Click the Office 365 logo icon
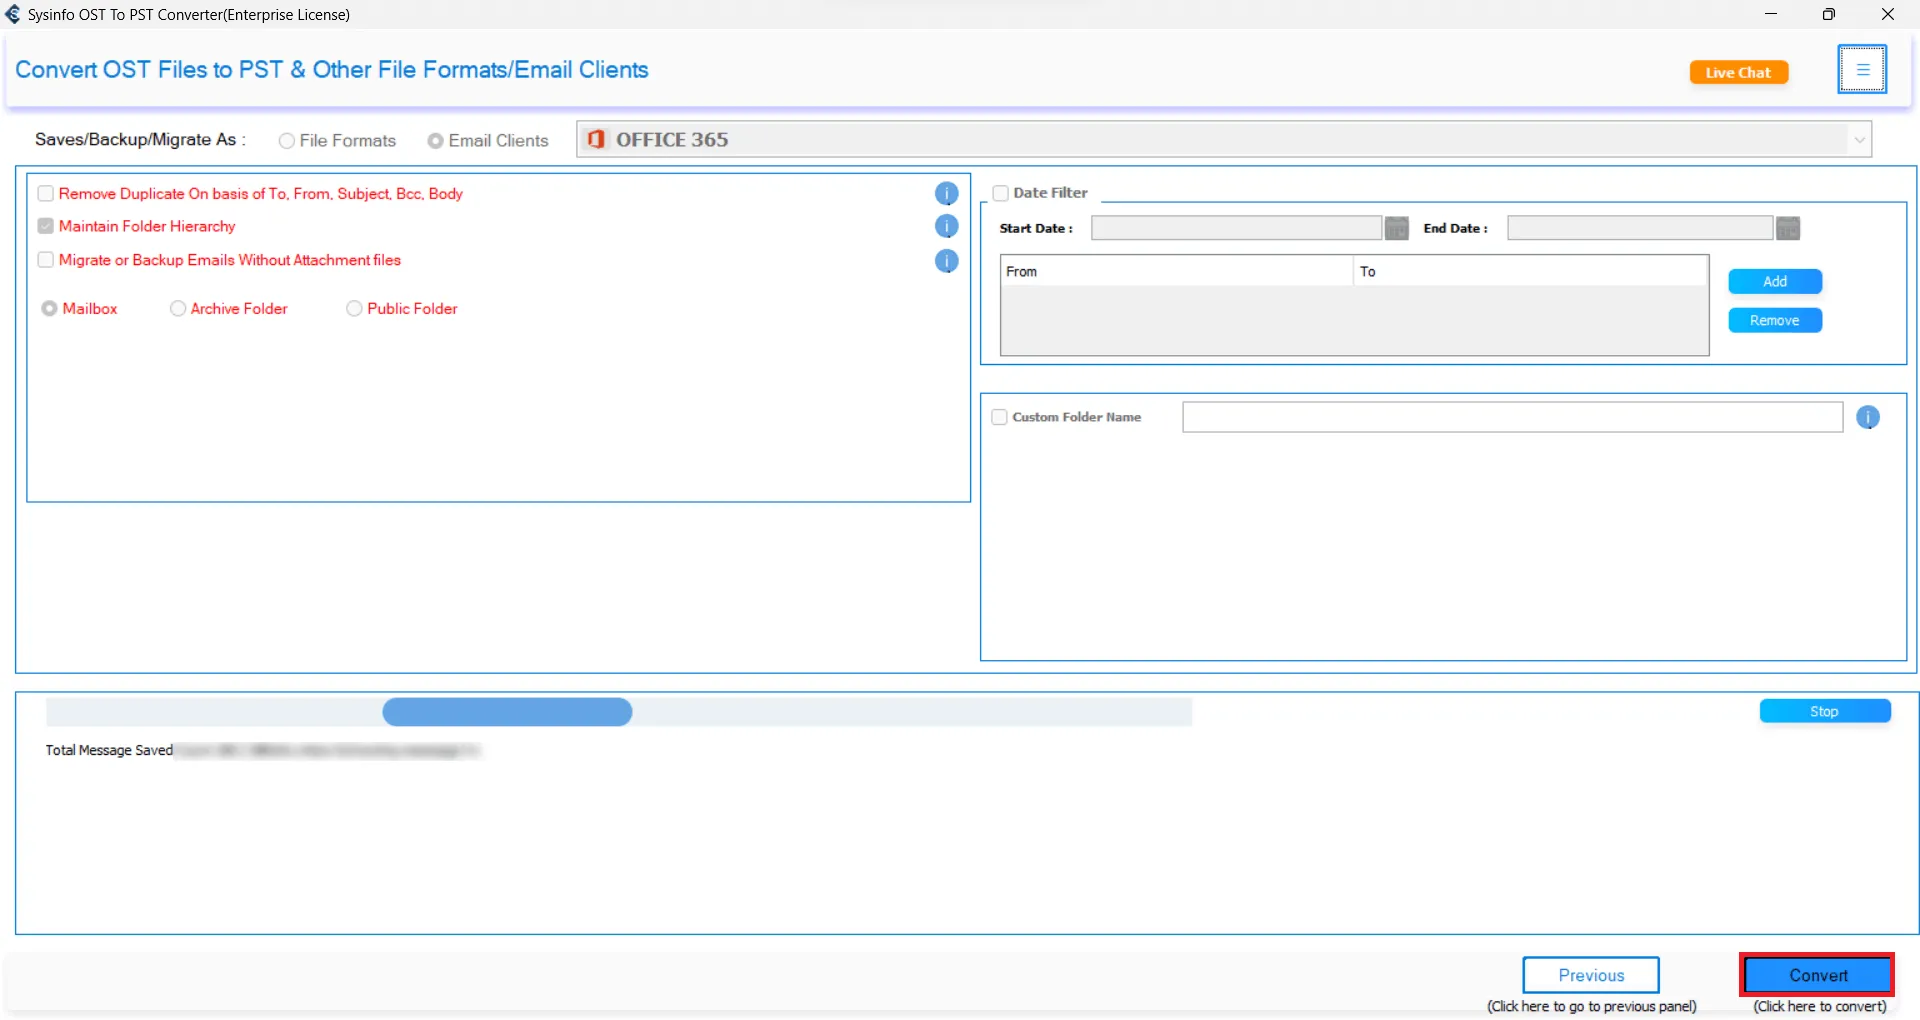This screenshot has width=1920, height=1020. [596, 140]
